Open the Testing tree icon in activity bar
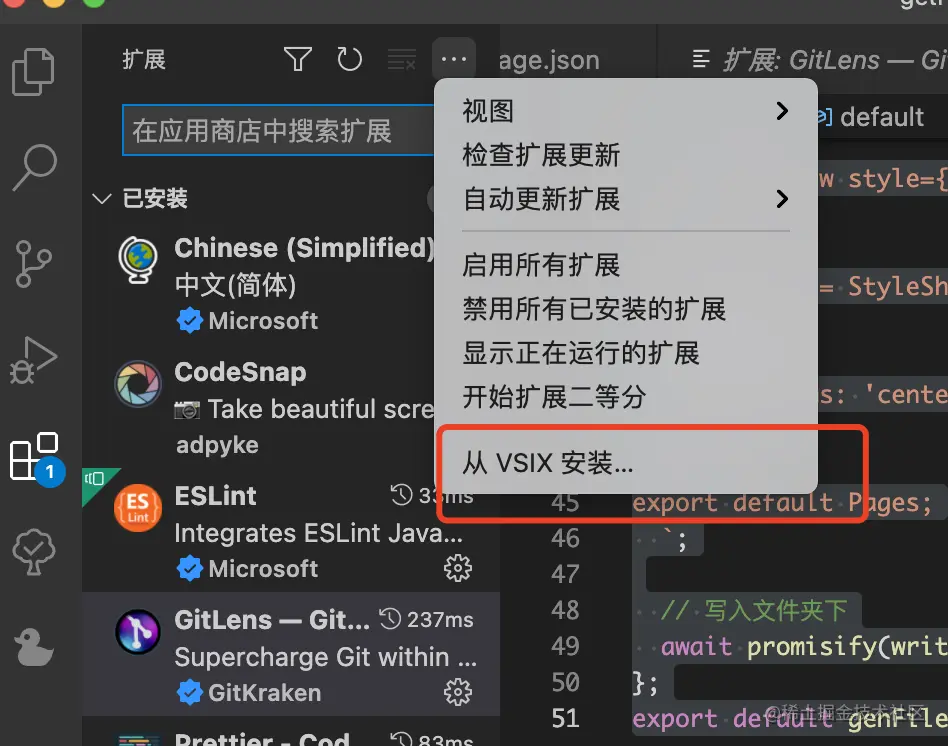 [x=34, y=551]
